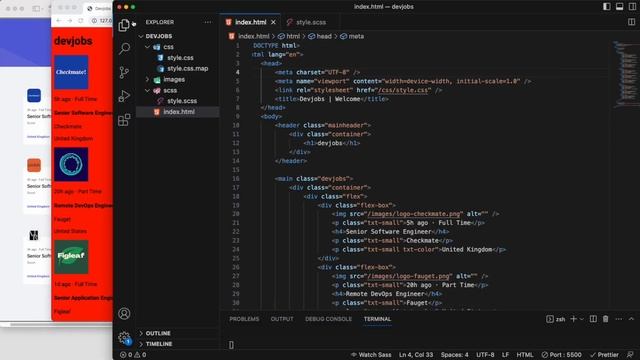The image size is (640, 360).
Task: Click Figleaf logo image in browser window
Action: [71, 256]
